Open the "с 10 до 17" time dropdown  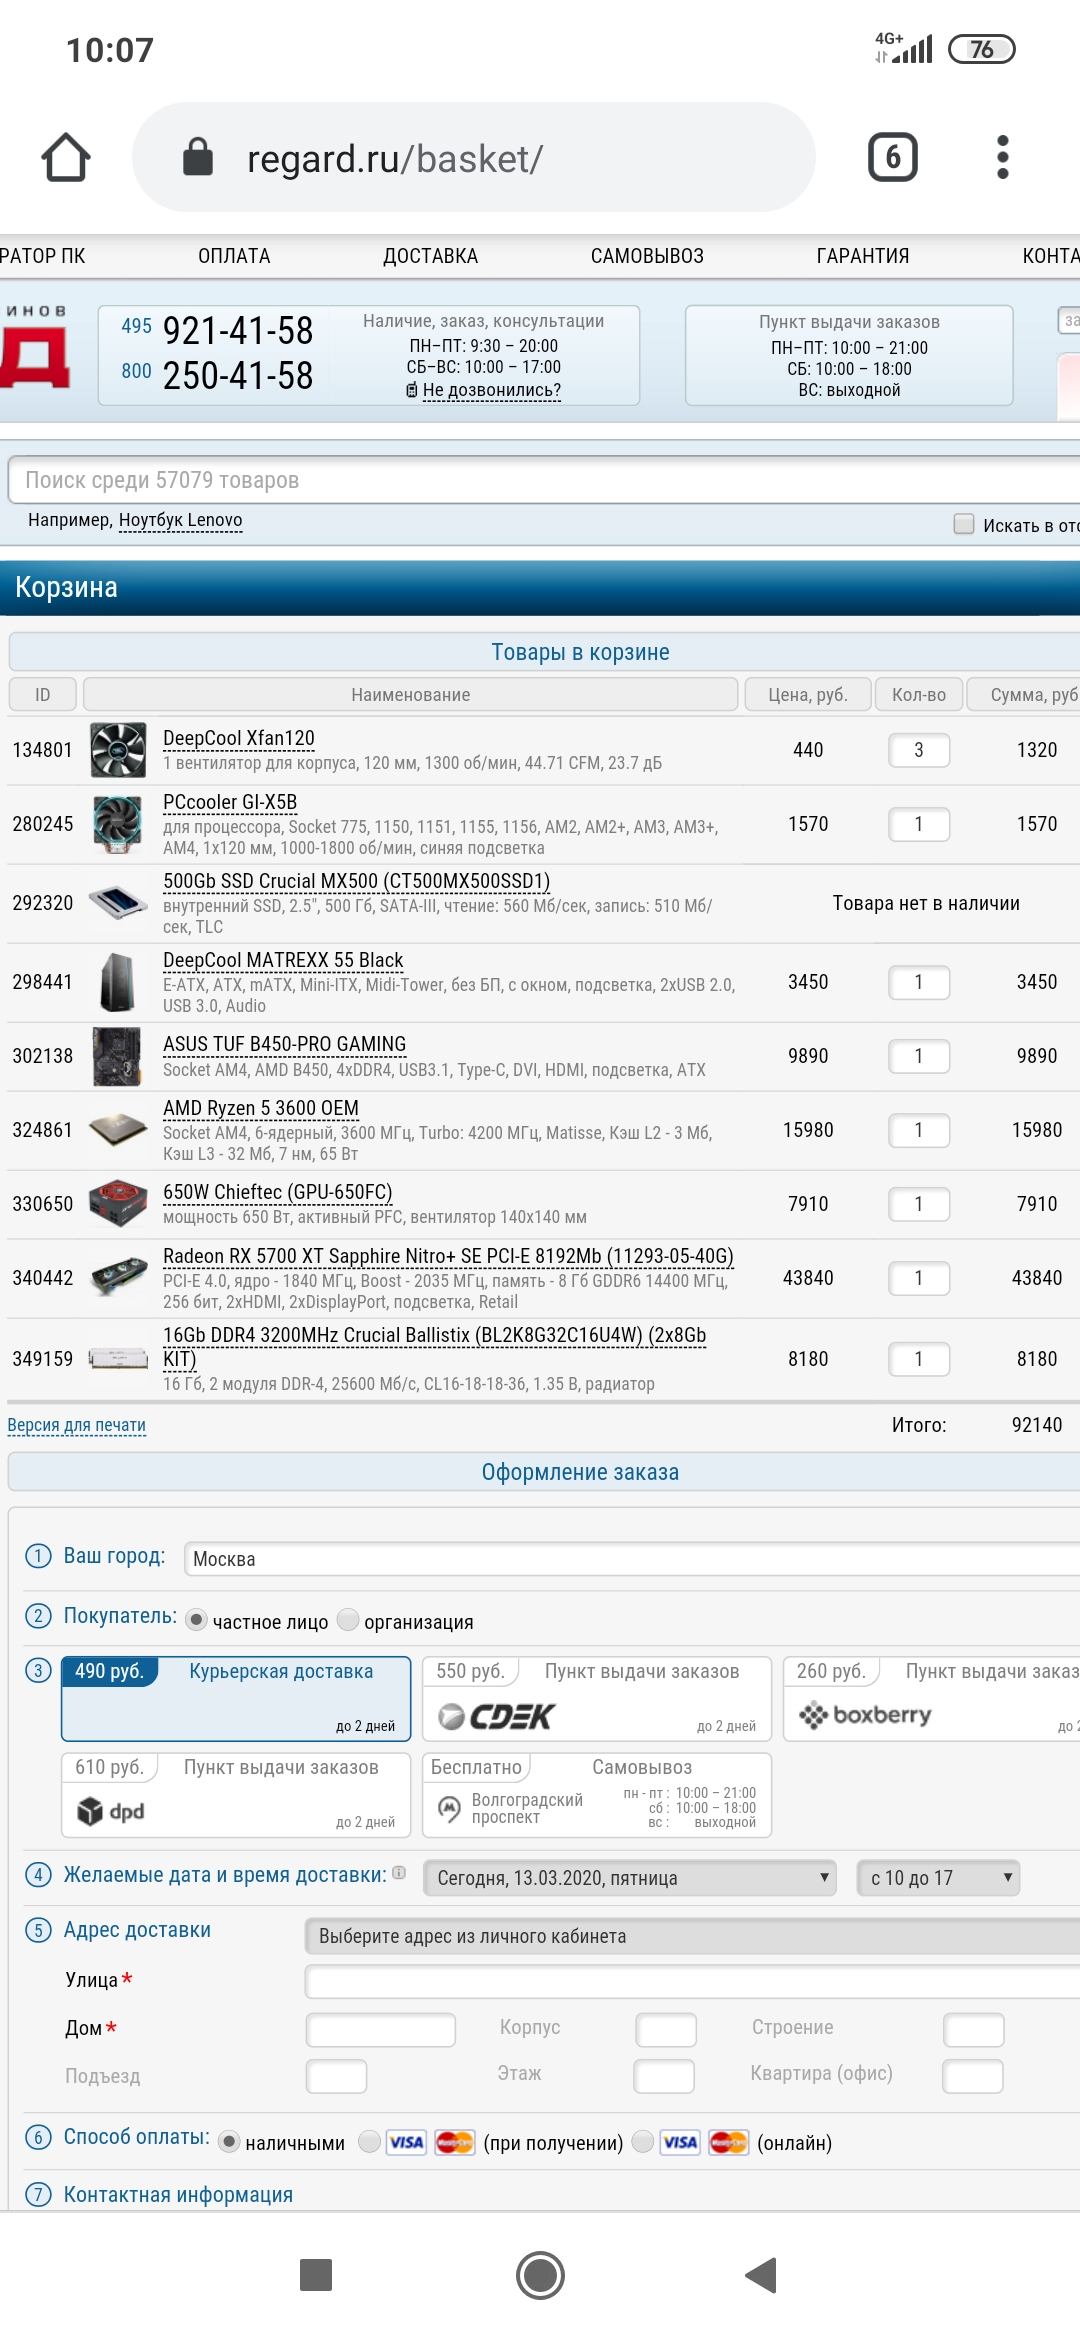pyautogui.click(x=938, y=1878)
